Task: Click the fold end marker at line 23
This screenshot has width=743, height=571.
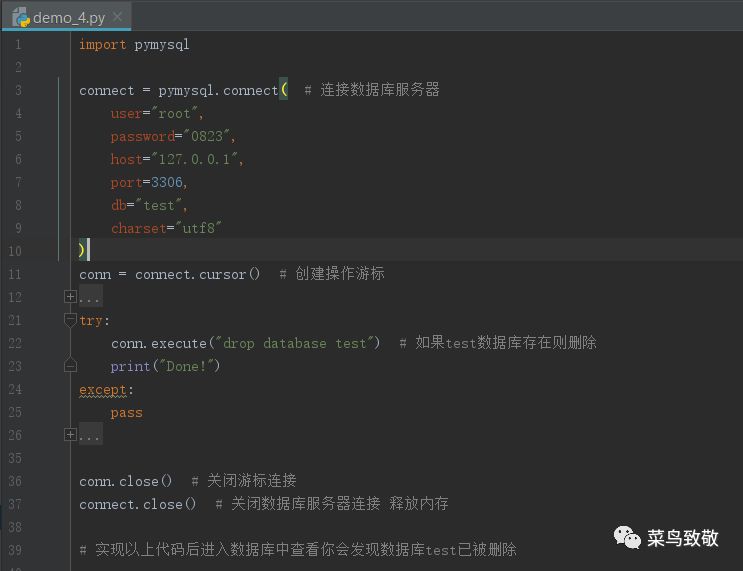Action: pyautogui.click(x=70, y=365)
